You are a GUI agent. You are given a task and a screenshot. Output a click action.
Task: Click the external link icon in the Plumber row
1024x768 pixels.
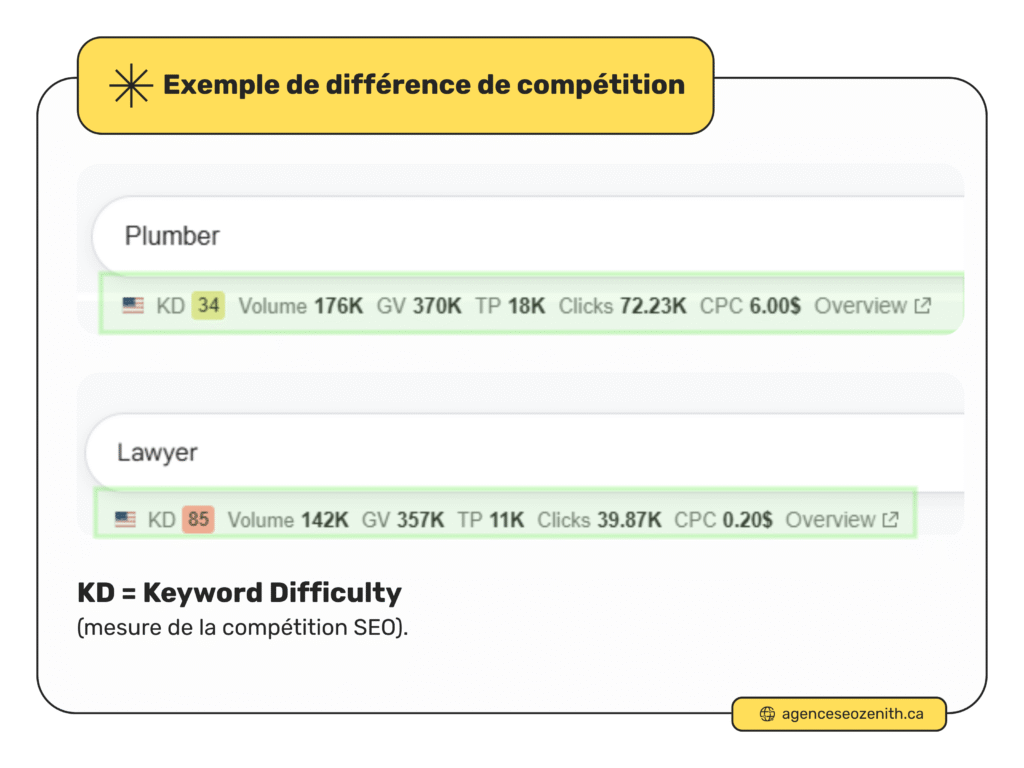tap(922, 306)
